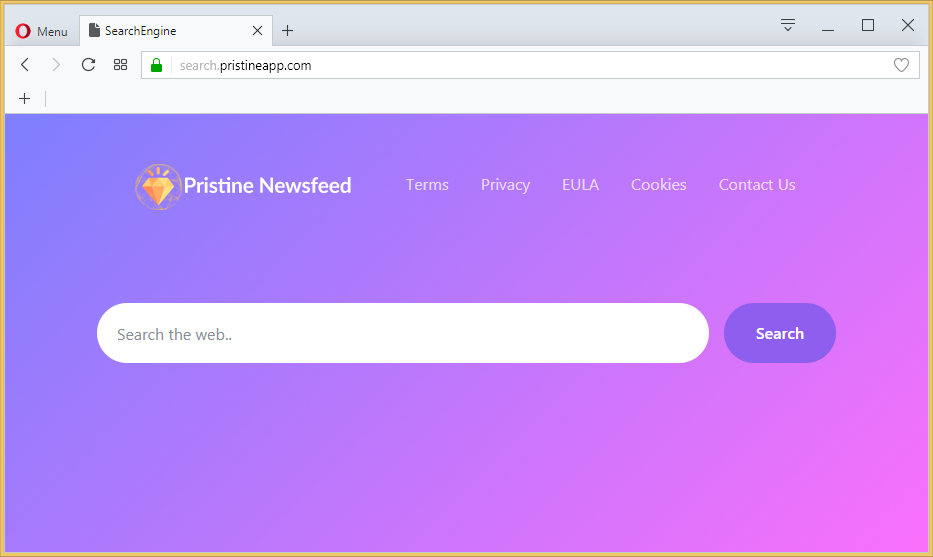Click the Contact Us link
The width and height of the screenshot is (933, 557).
(x=756, y=185)
